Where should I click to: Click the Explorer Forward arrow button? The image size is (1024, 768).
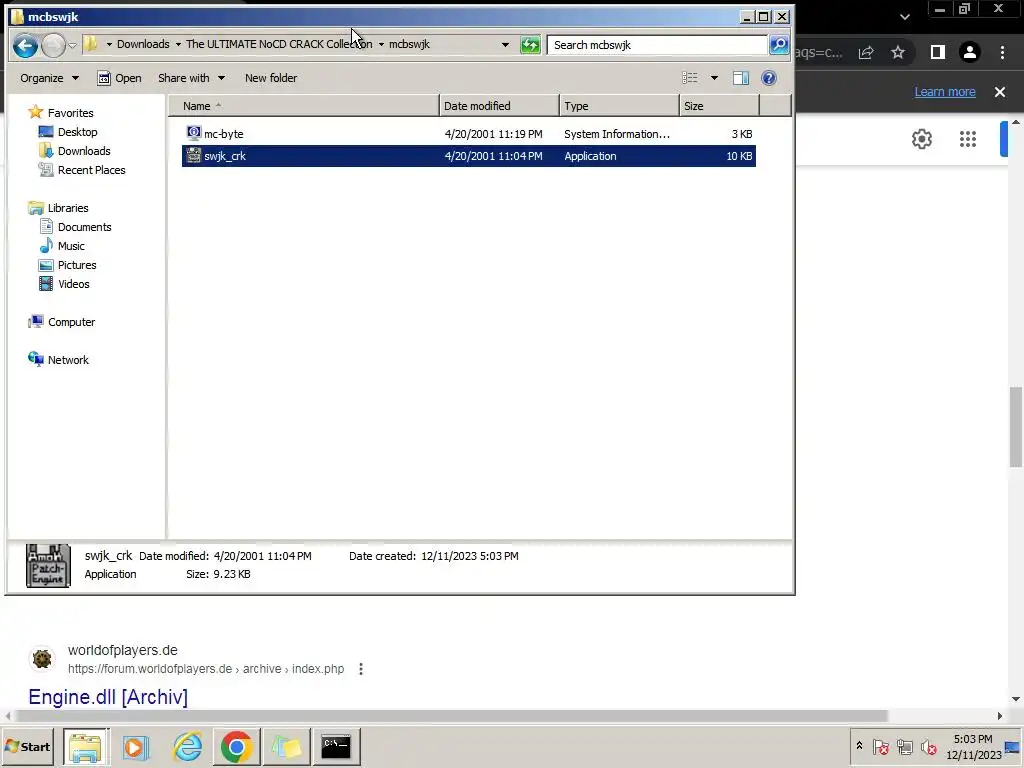click(x=53, y=45)
